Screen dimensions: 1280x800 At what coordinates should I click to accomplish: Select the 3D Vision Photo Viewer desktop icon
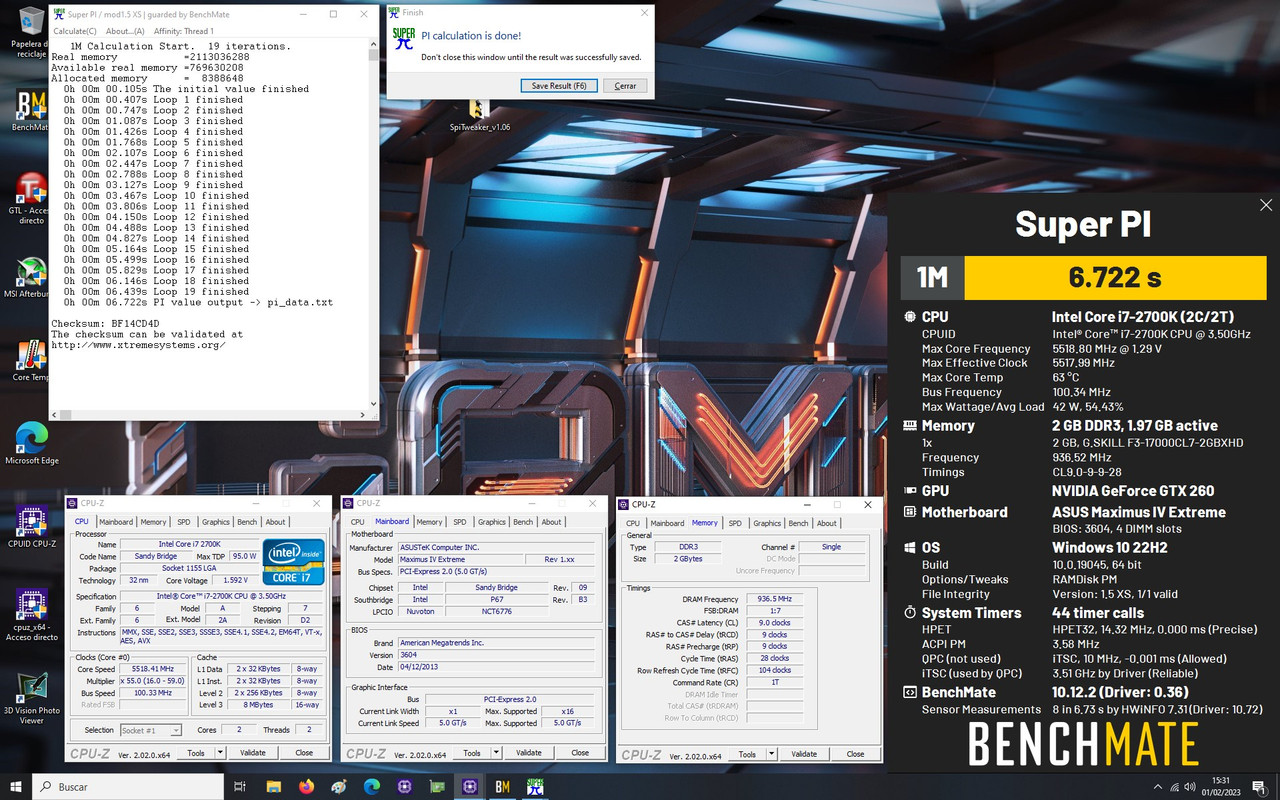coord(32,698)
